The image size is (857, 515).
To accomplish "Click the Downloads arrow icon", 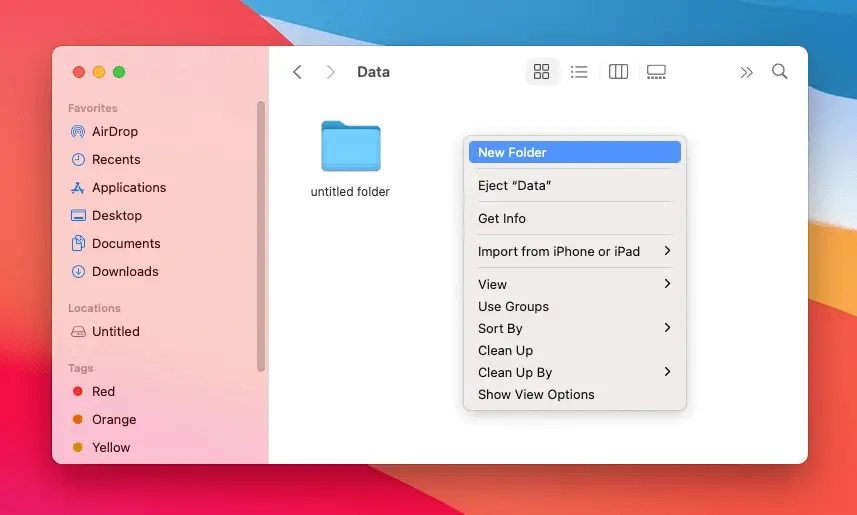I will (x=78, y=271).
